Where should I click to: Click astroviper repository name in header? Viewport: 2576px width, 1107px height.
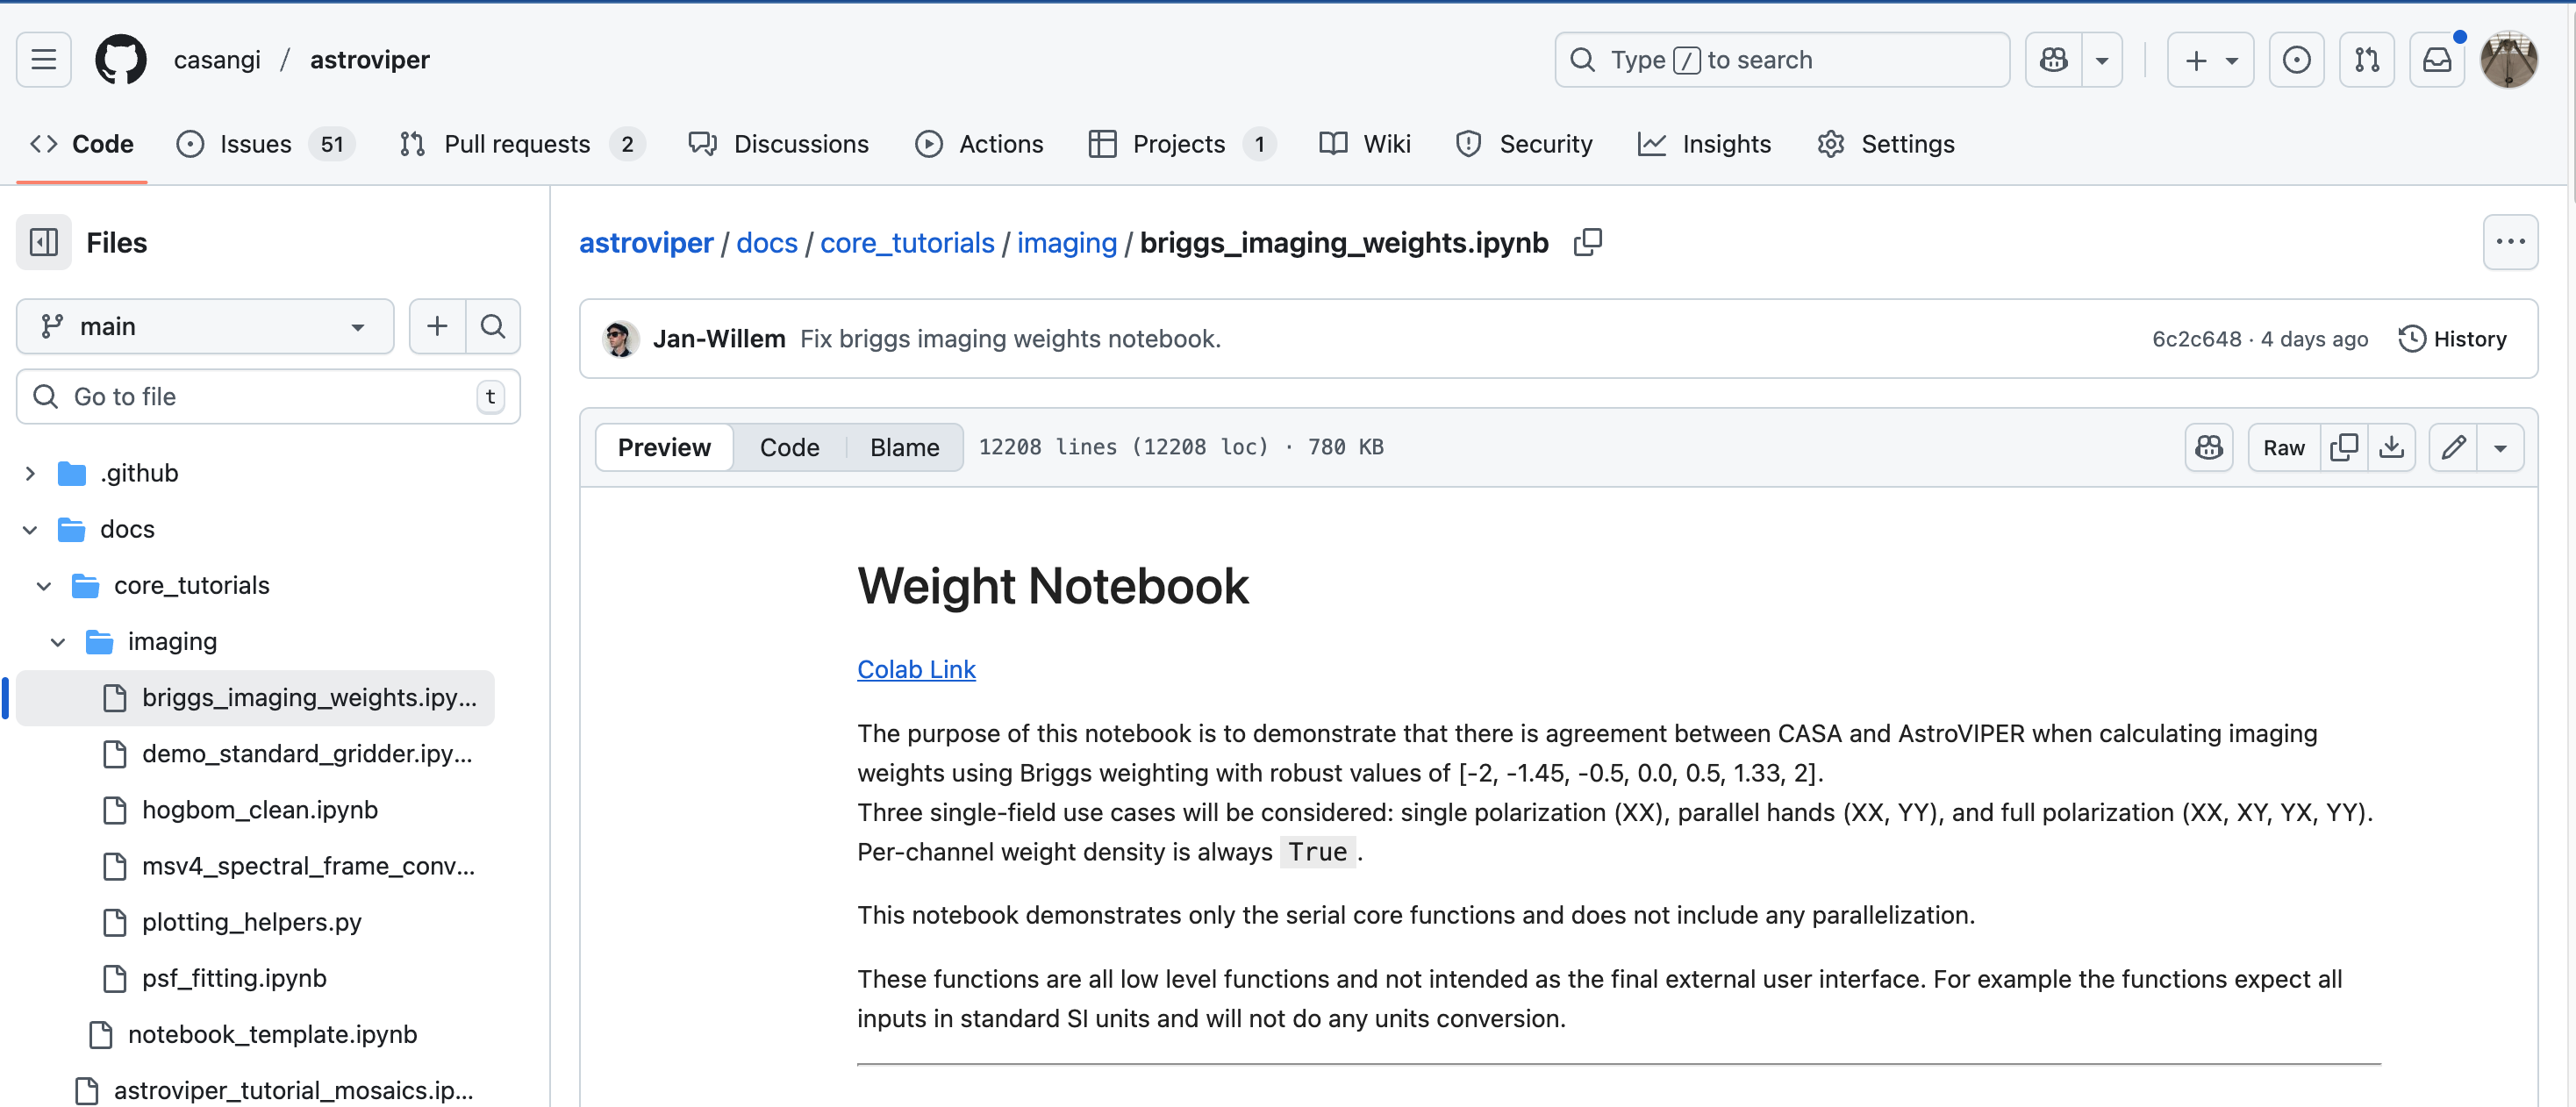pyautogui.click(x=369, y=60)
